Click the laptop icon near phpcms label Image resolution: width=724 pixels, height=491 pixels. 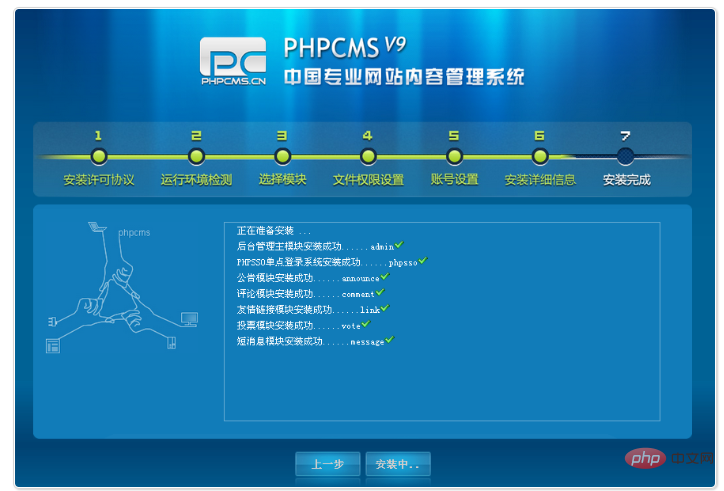97,226
